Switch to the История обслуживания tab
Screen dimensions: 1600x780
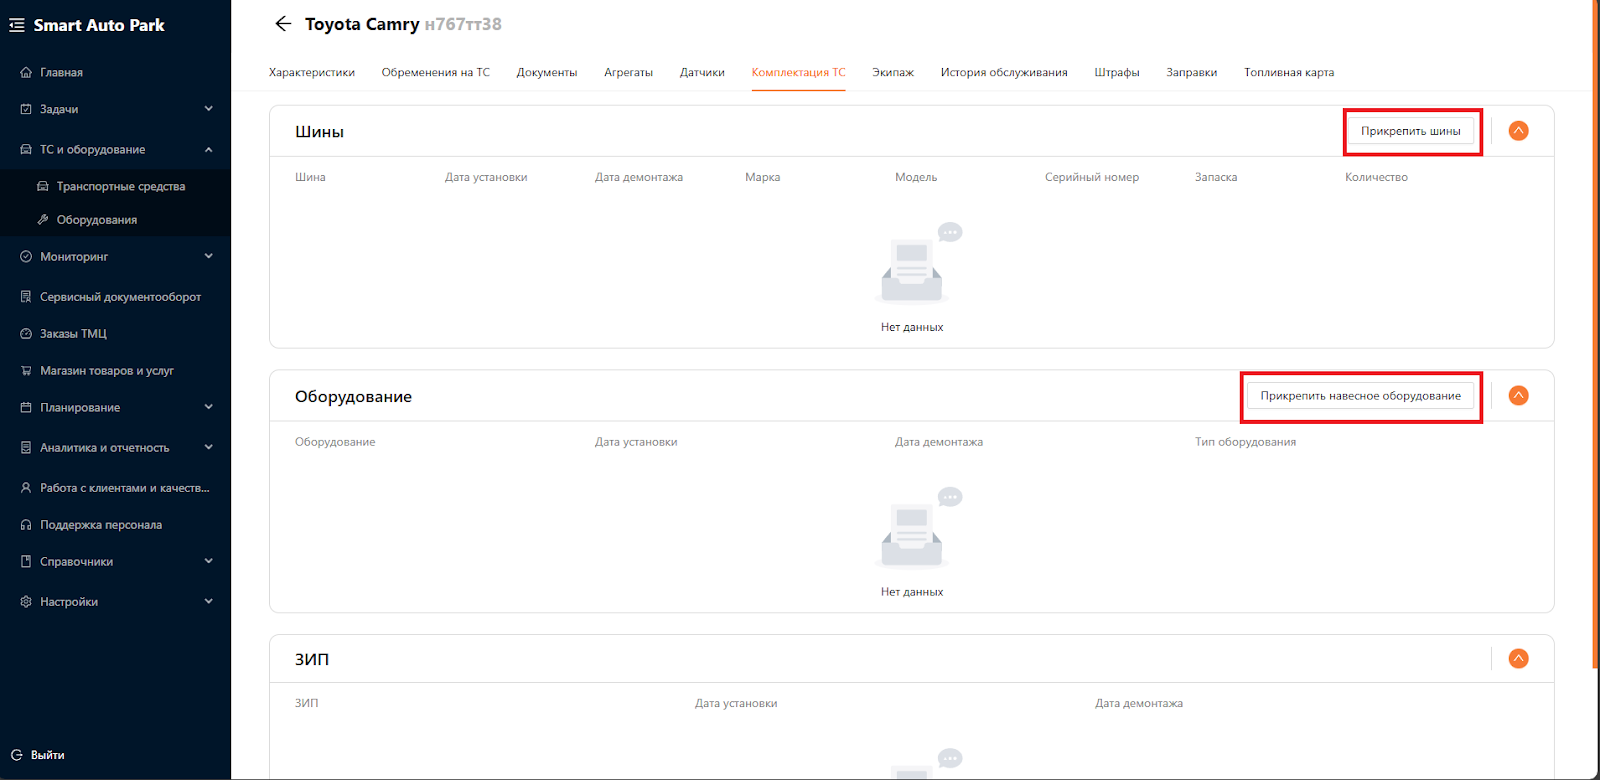pyautogui.click(x=1004, y=72)
